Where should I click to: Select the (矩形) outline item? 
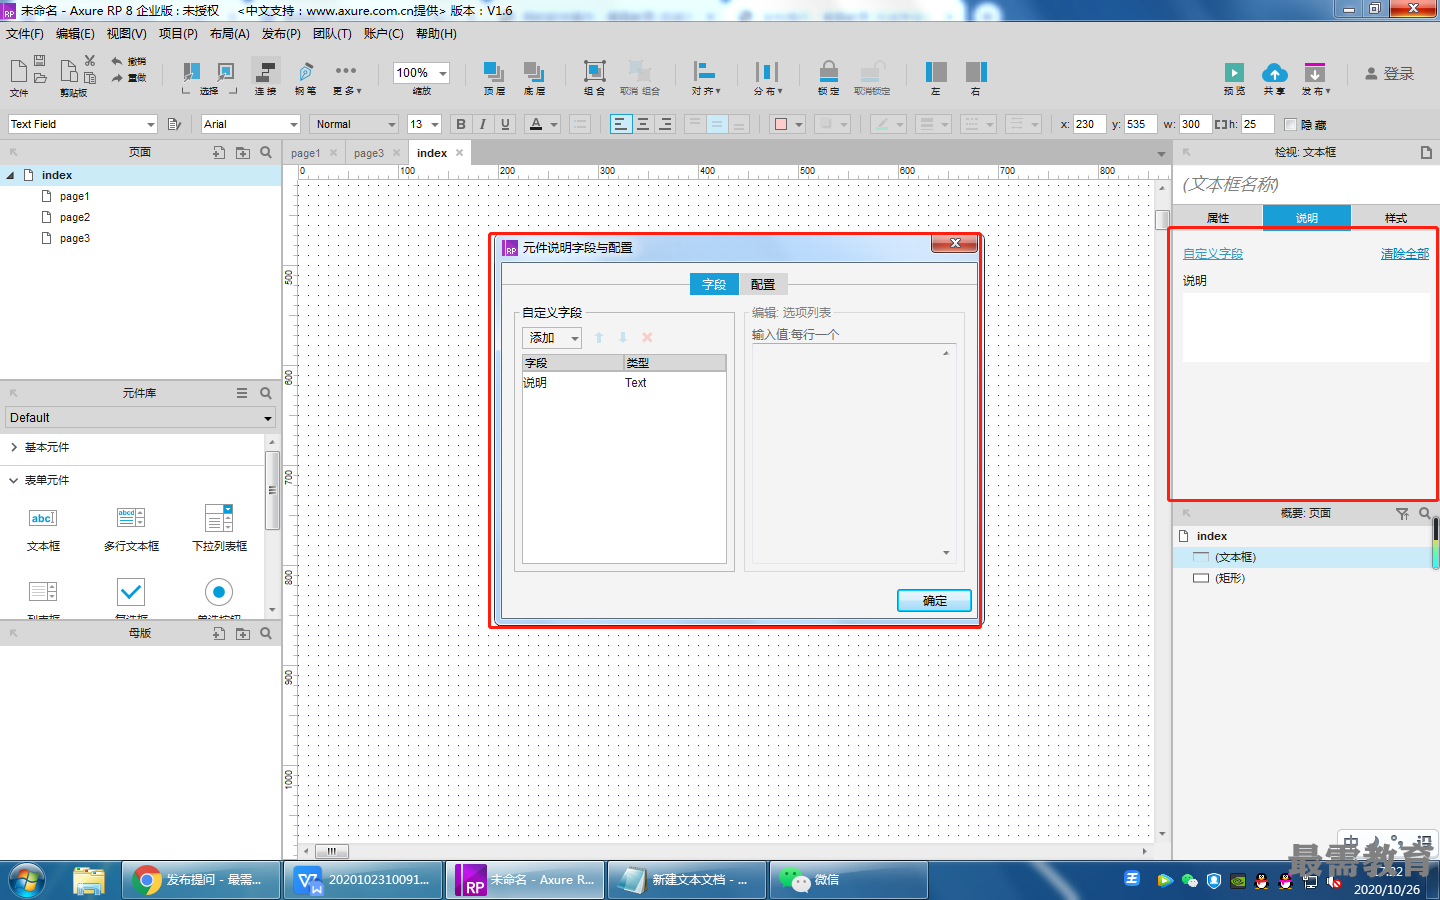tap(1230, 578)
